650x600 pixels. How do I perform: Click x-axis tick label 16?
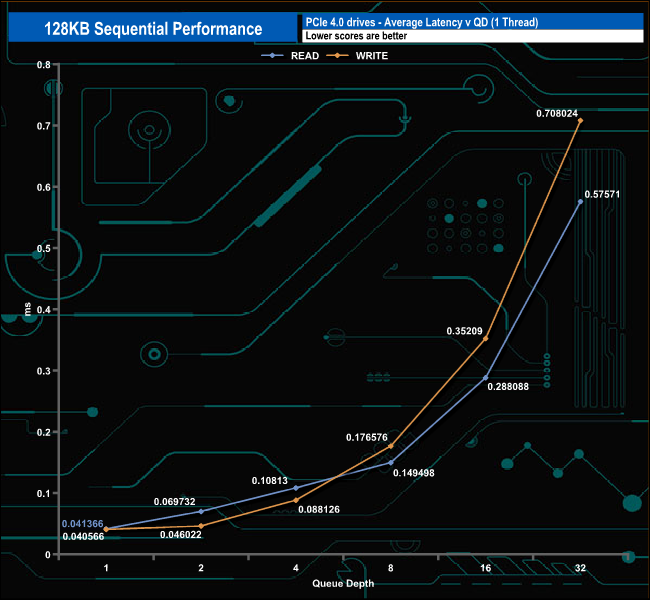coord(485,568)
